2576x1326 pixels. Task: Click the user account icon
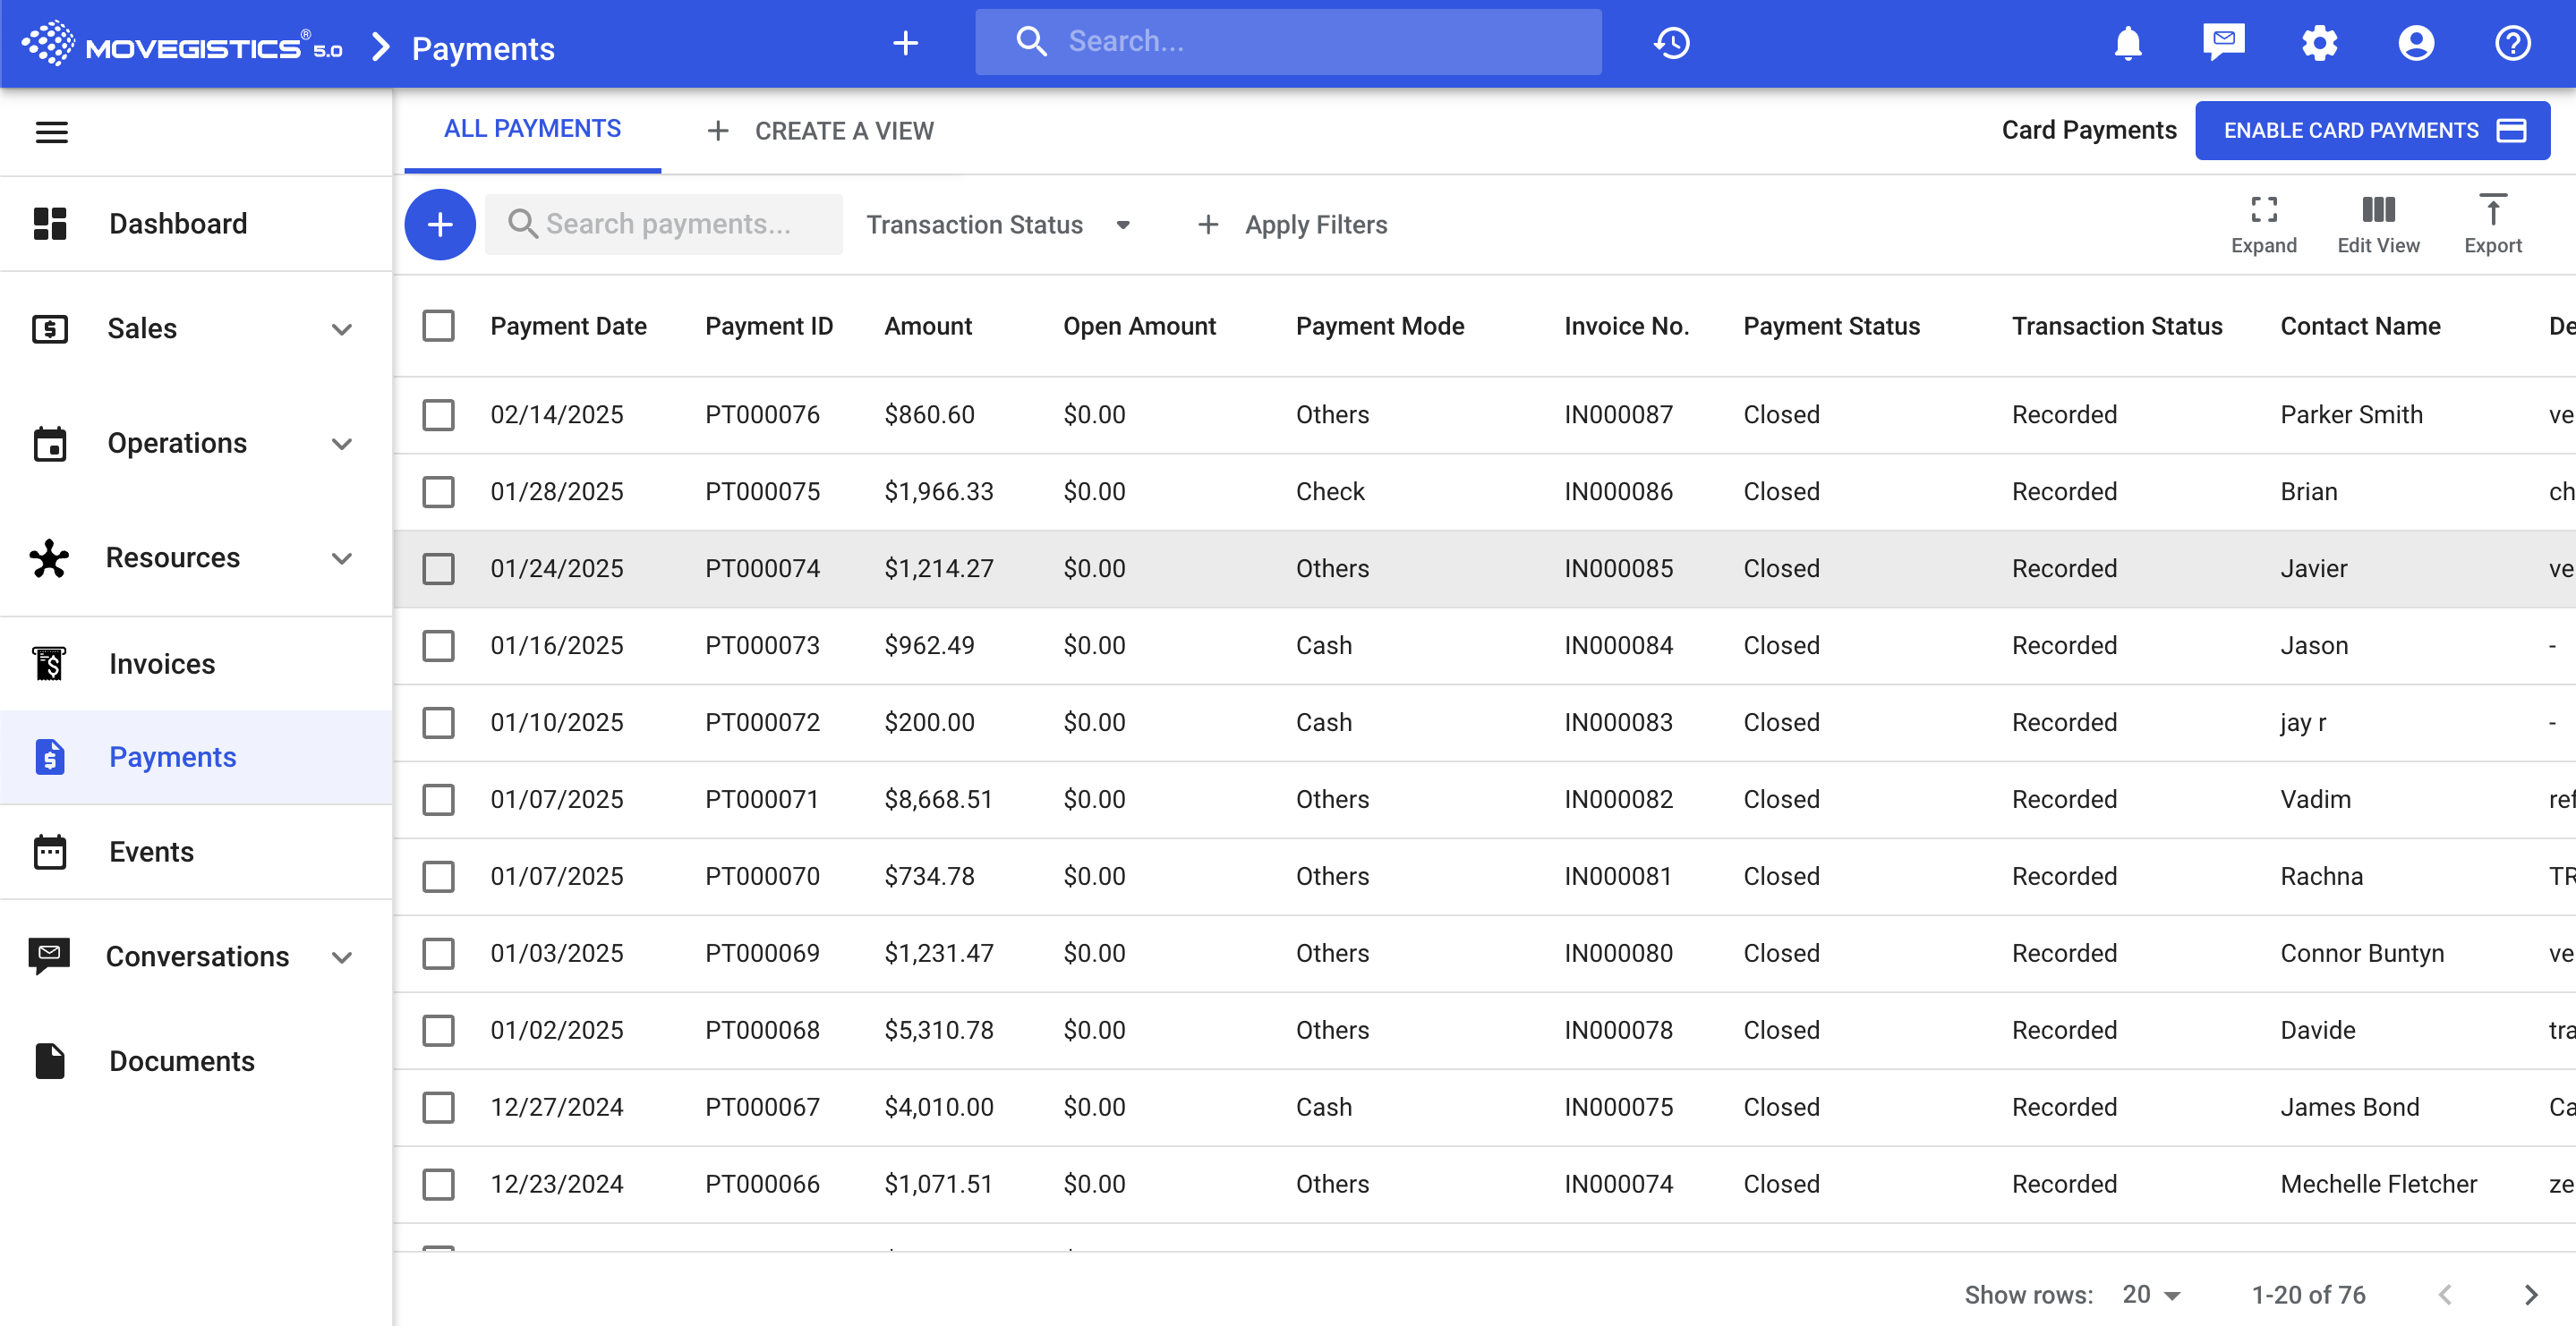click(x=2415, y=43)
